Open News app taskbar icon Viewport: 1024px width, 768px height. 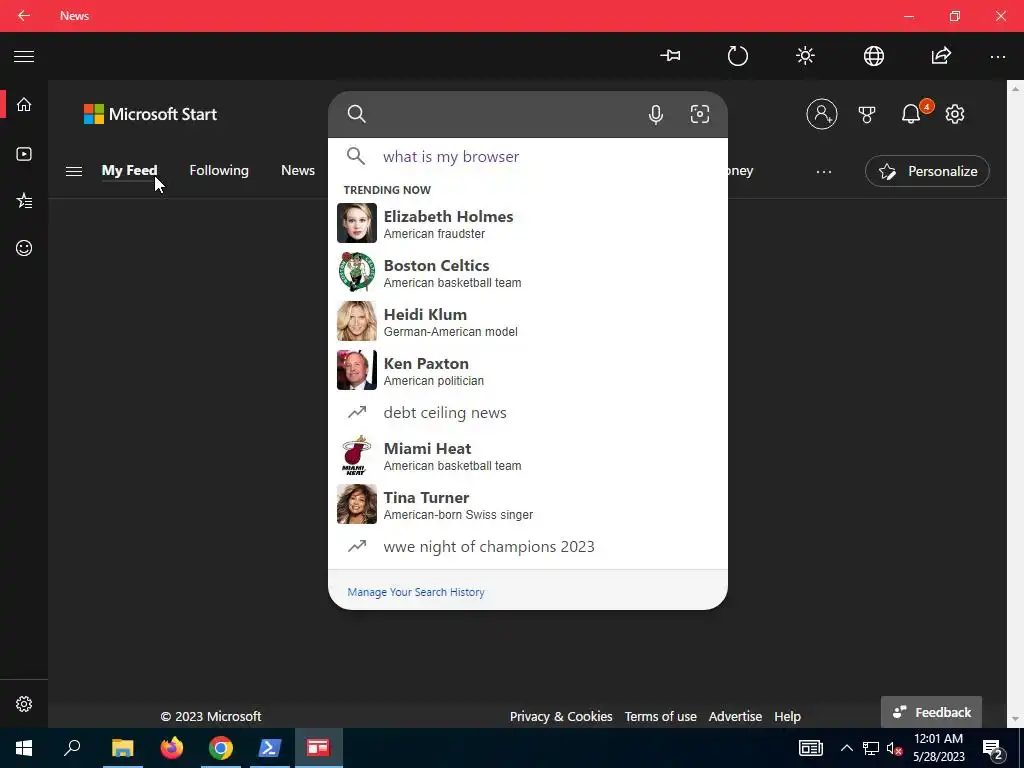319,748
